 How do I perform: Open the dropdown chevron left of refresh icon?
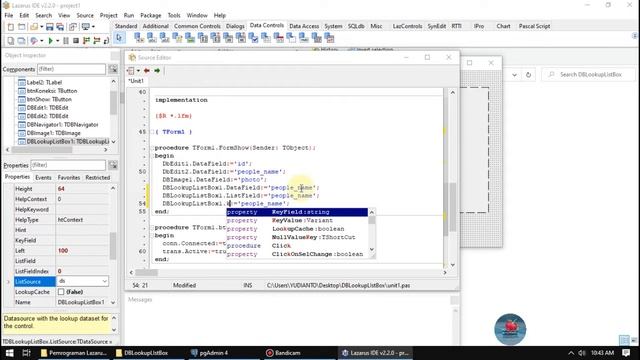click(514, 75)
